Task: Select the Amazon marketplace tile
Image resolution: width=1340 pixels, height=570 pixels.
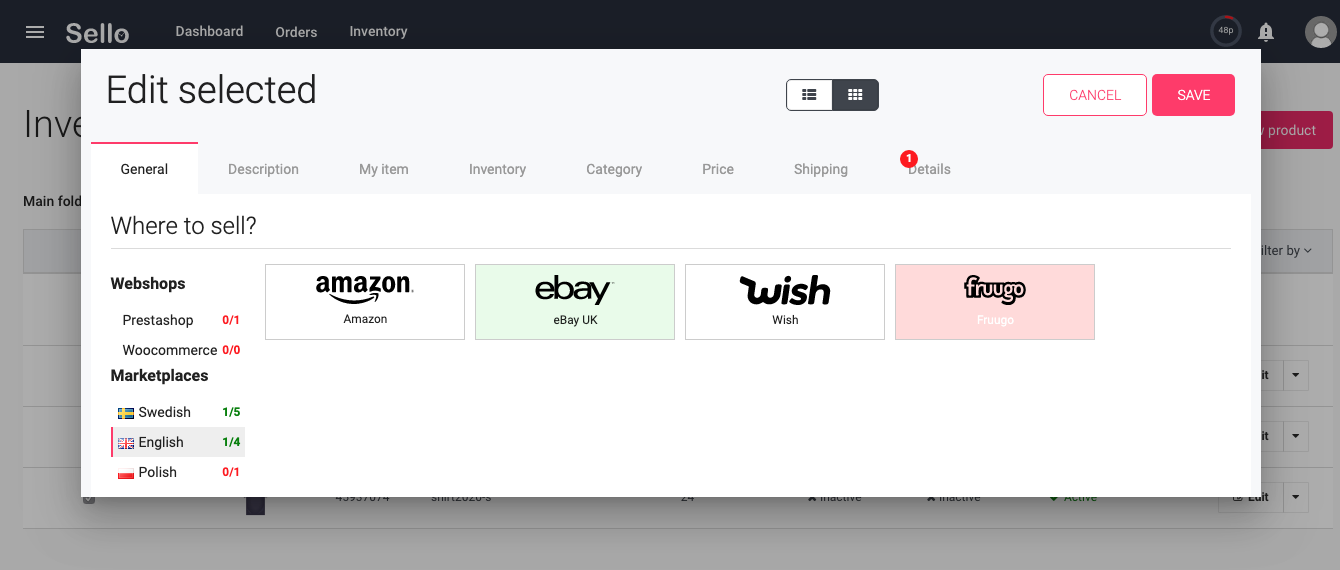Action: click(x=365, y=302)
